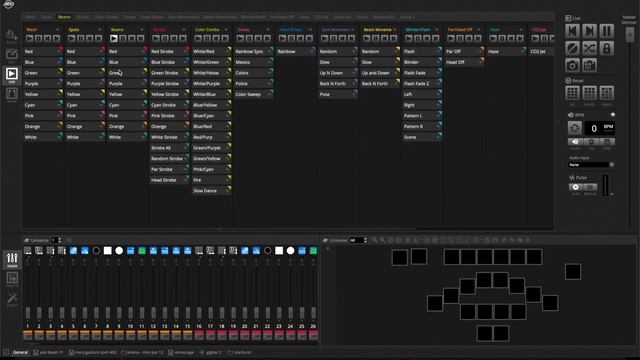Screen dimensions: 640x360
Task: Select the highlighted Beams tab
Action: tap(64, 17)
